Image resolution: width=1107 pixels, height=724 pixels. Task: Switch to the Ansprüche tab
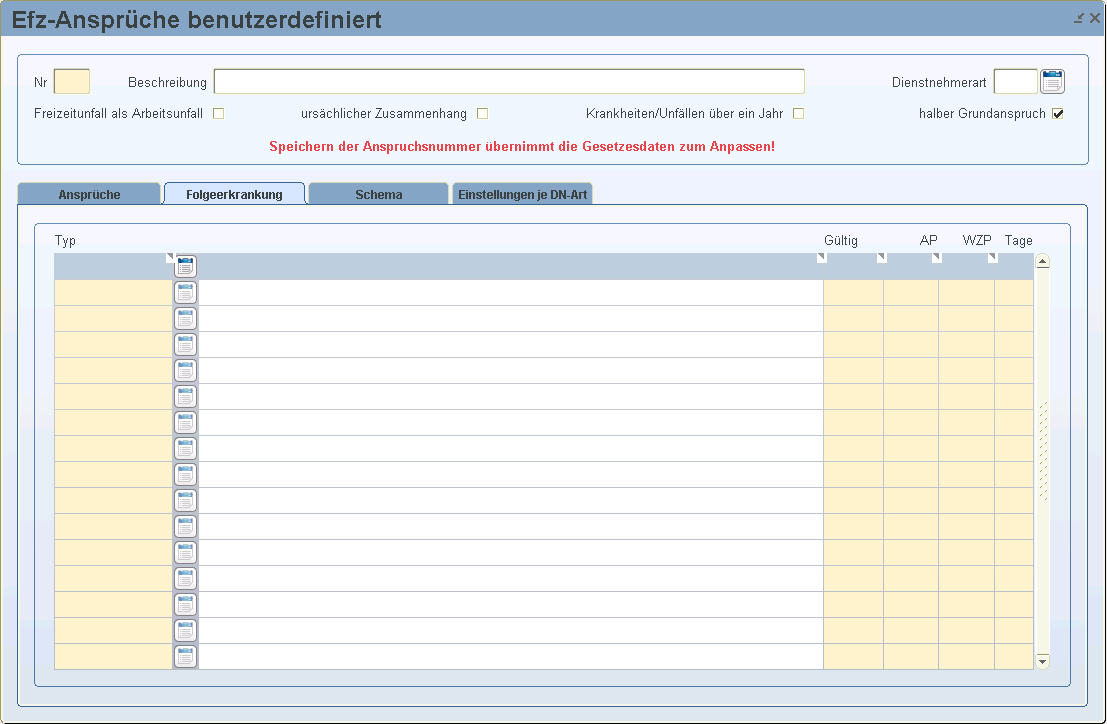89,194
